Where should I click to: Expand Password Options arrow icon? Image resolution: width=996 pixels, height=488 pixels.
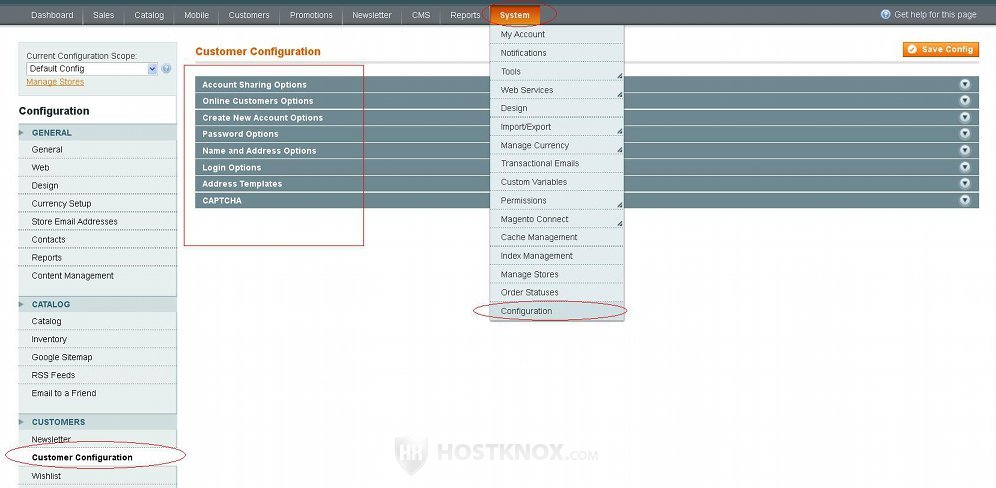point(965,134)
